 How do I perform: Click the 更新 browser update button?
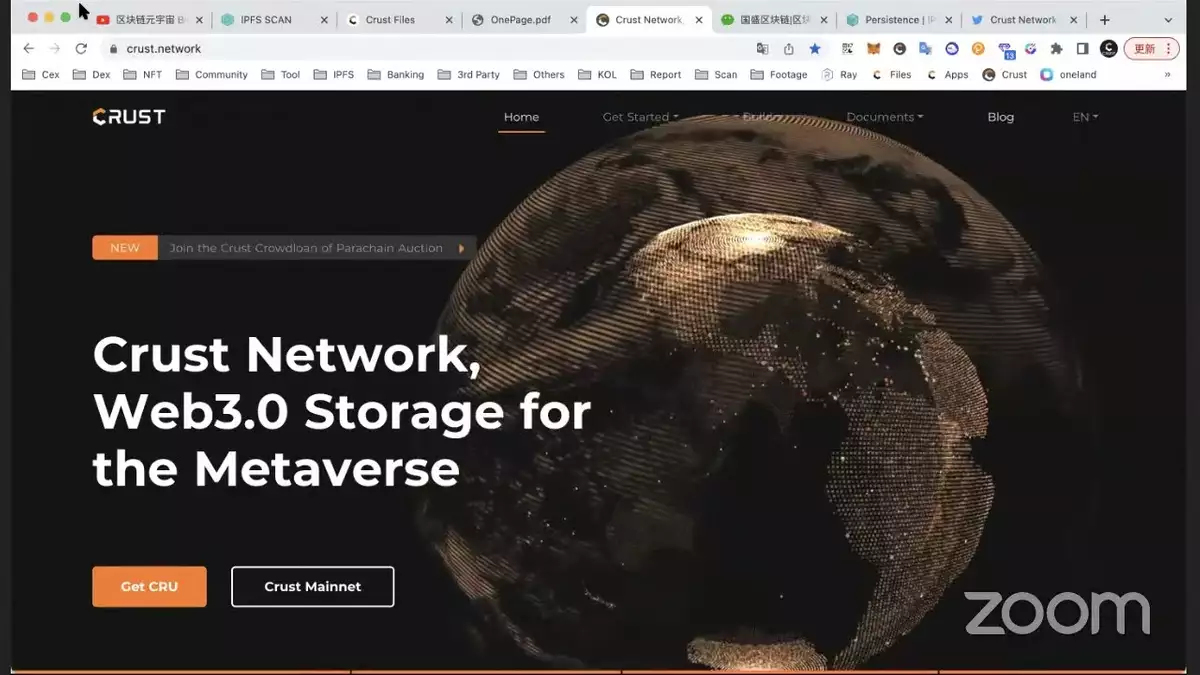[1153, 48]
